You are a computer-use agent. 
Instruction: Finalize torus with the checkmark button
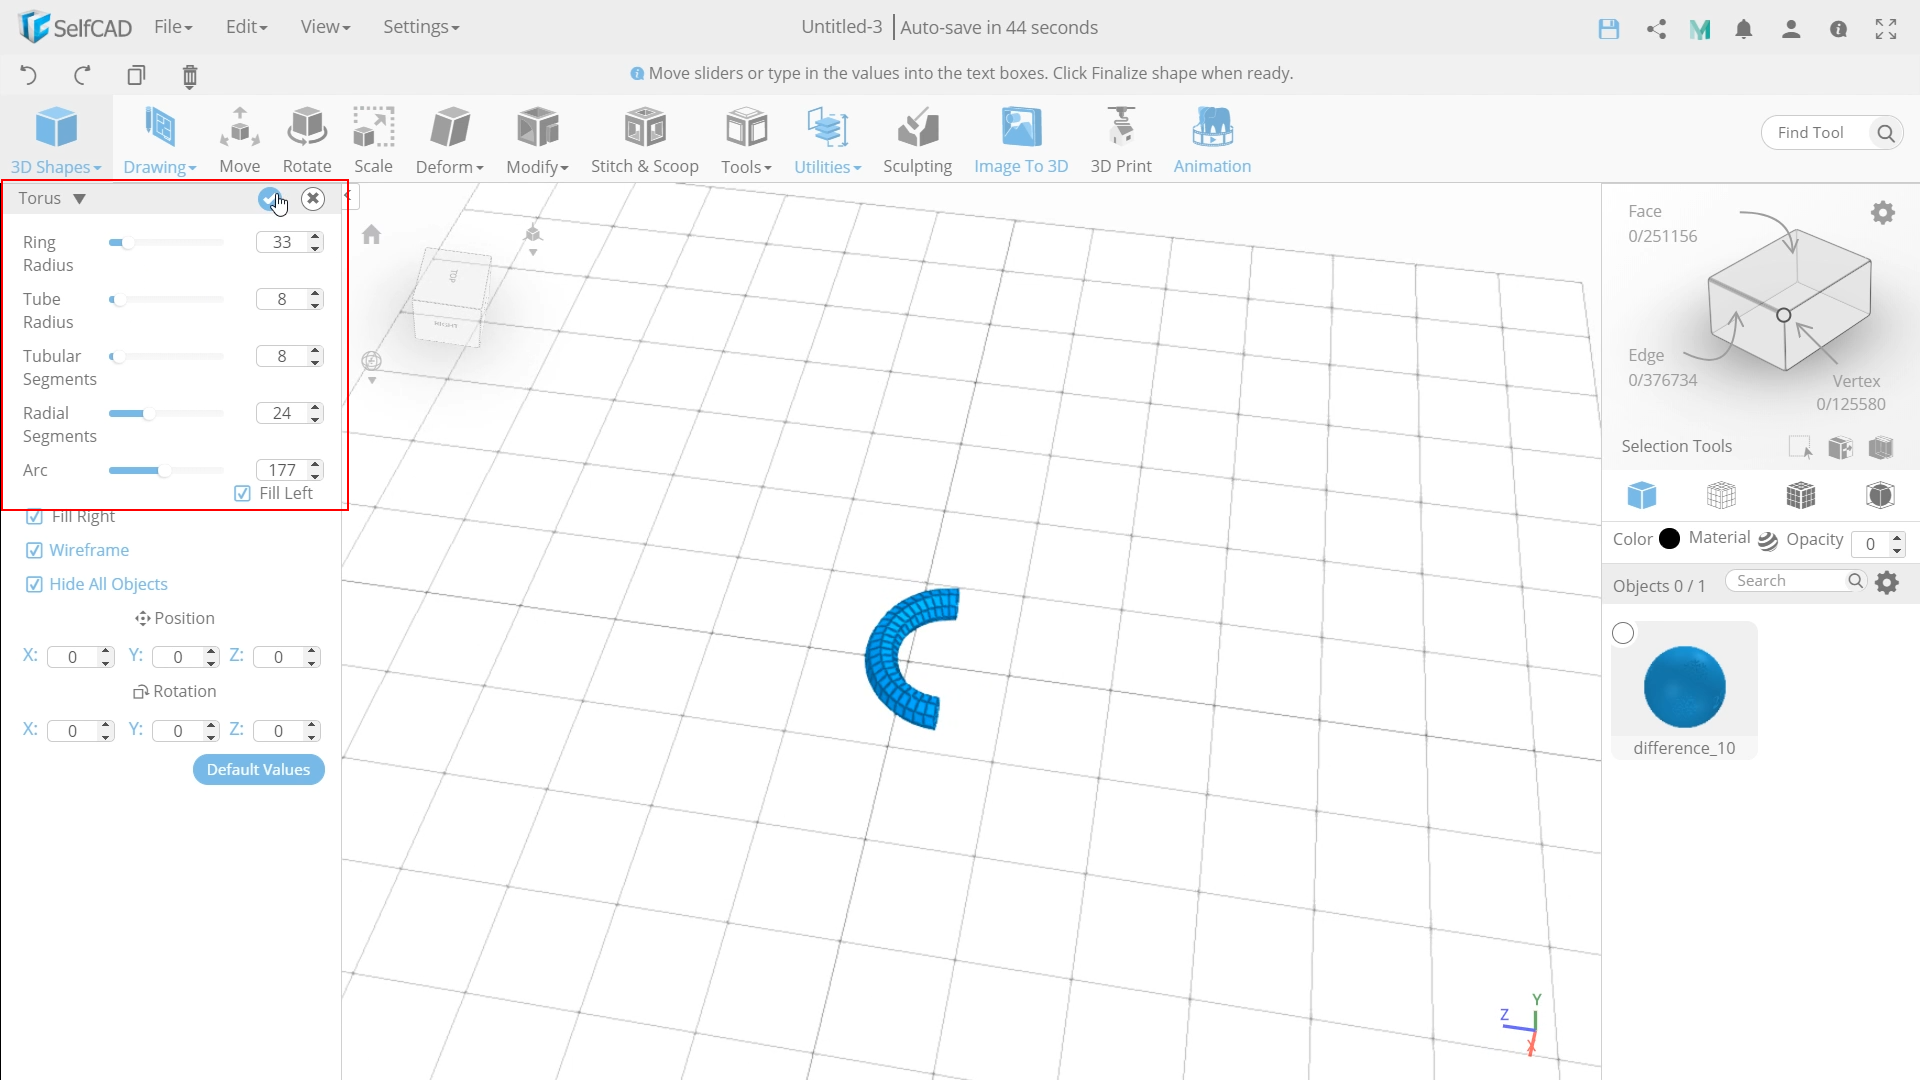point(269,198)
